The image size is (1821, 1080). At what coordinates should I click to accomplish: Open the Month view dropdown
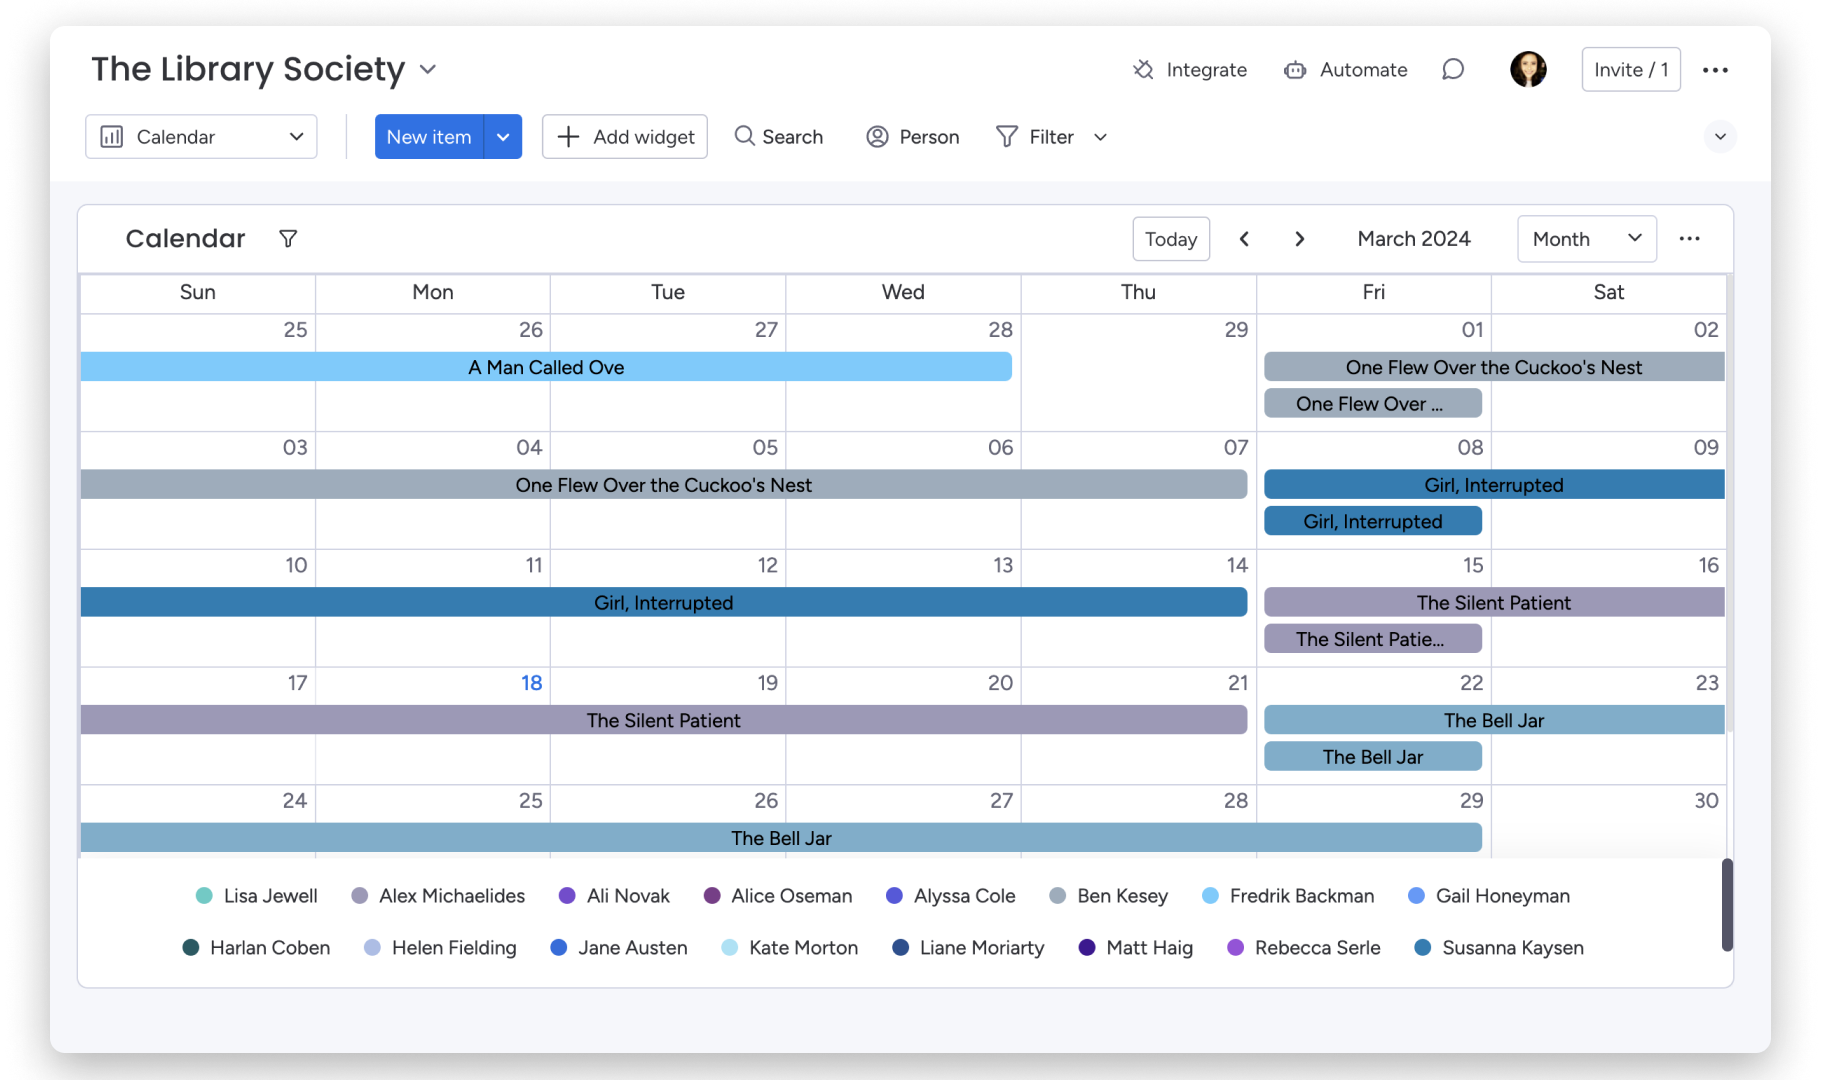coord(1586,238)
